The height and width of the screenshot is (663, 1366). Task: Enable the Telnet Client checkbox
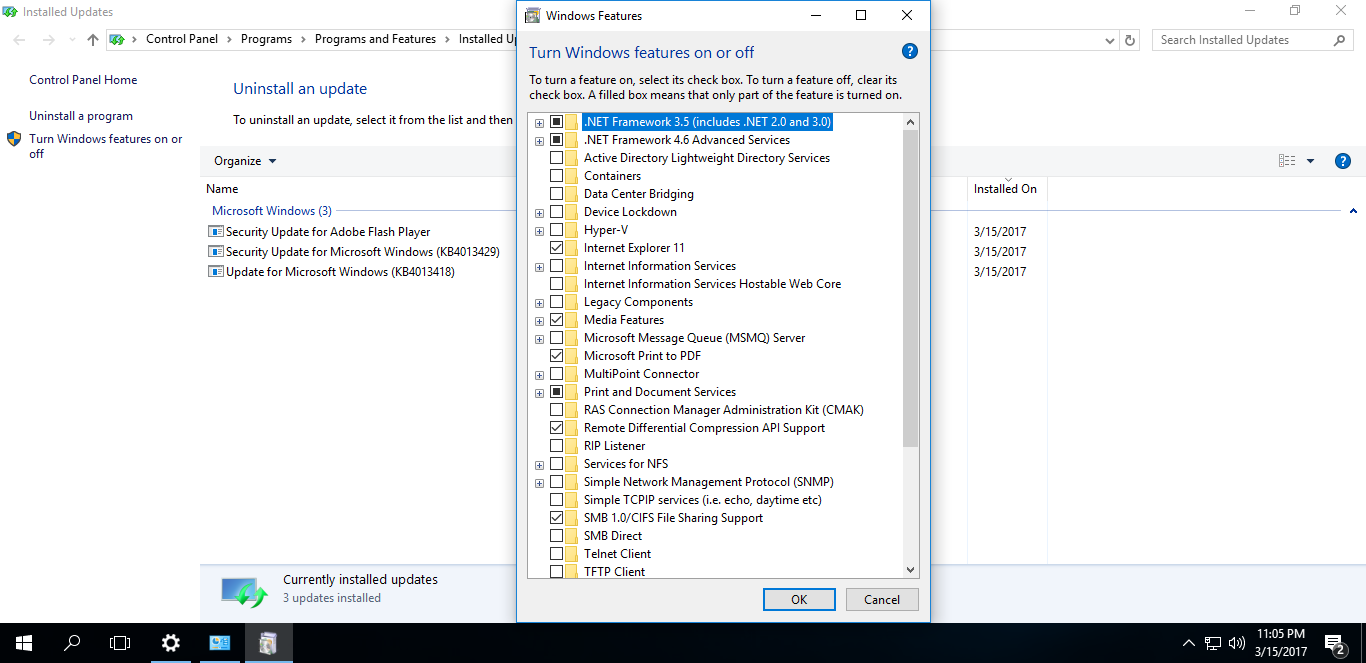(x=556, y=554)
